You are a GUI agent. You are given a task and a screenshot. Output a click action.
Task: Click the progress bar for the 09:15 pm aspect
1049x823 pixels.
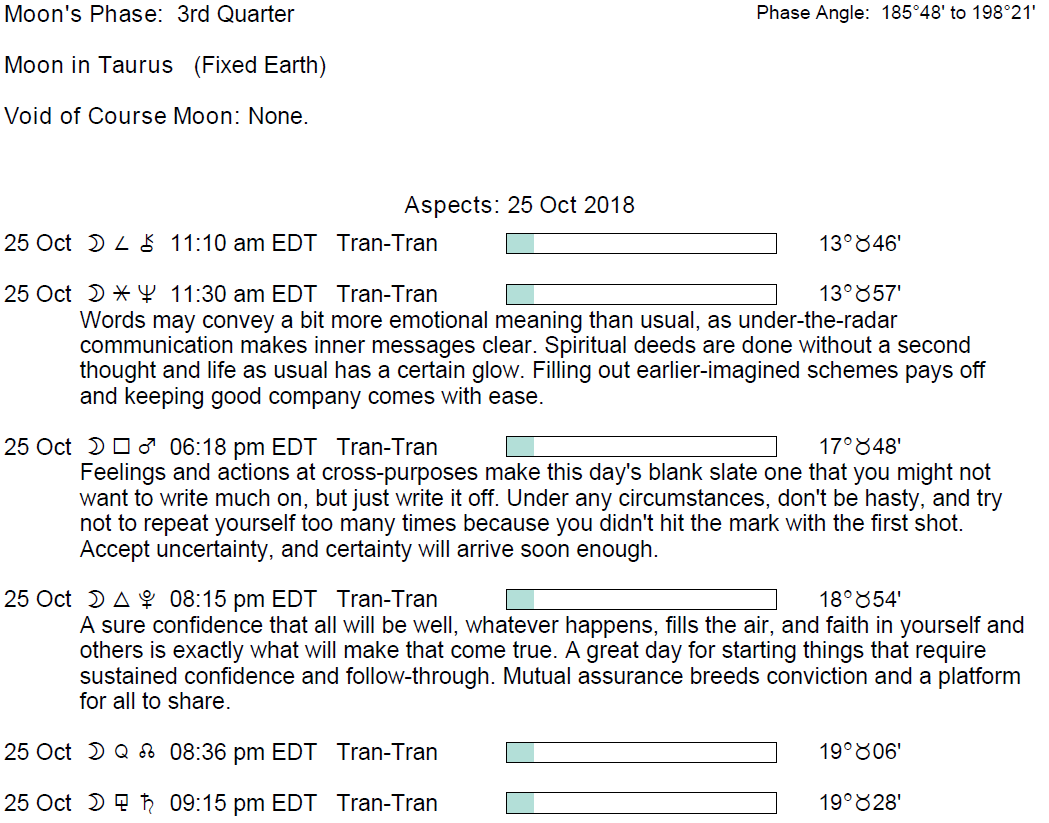point(641,804)
